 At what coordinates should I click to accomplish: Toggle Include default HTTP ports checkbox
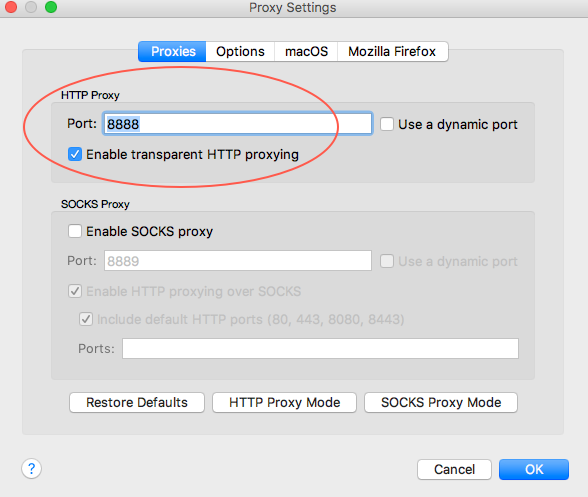tap(86, 319)
